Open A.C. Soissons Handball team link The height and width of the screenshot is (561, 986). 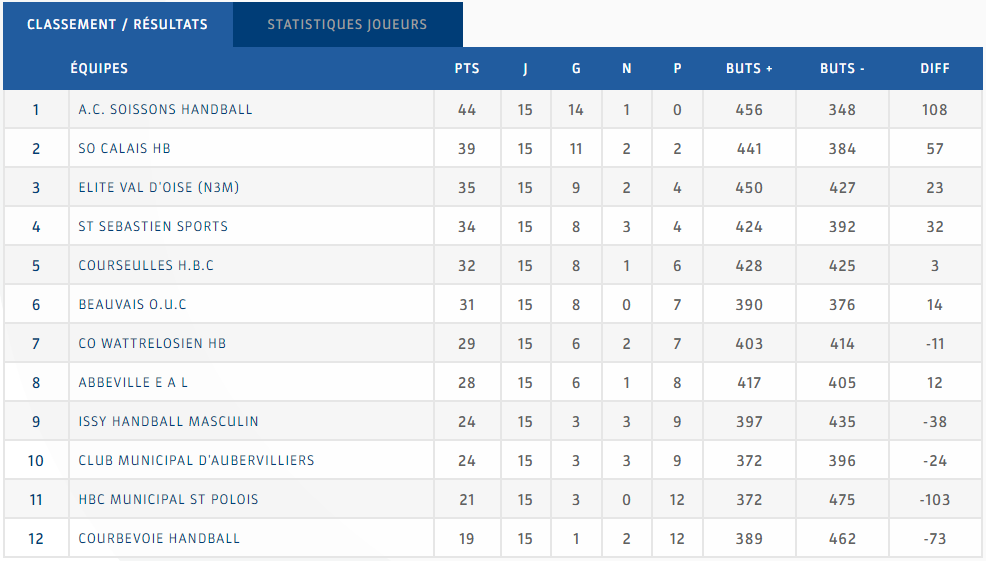coord(165,110)
